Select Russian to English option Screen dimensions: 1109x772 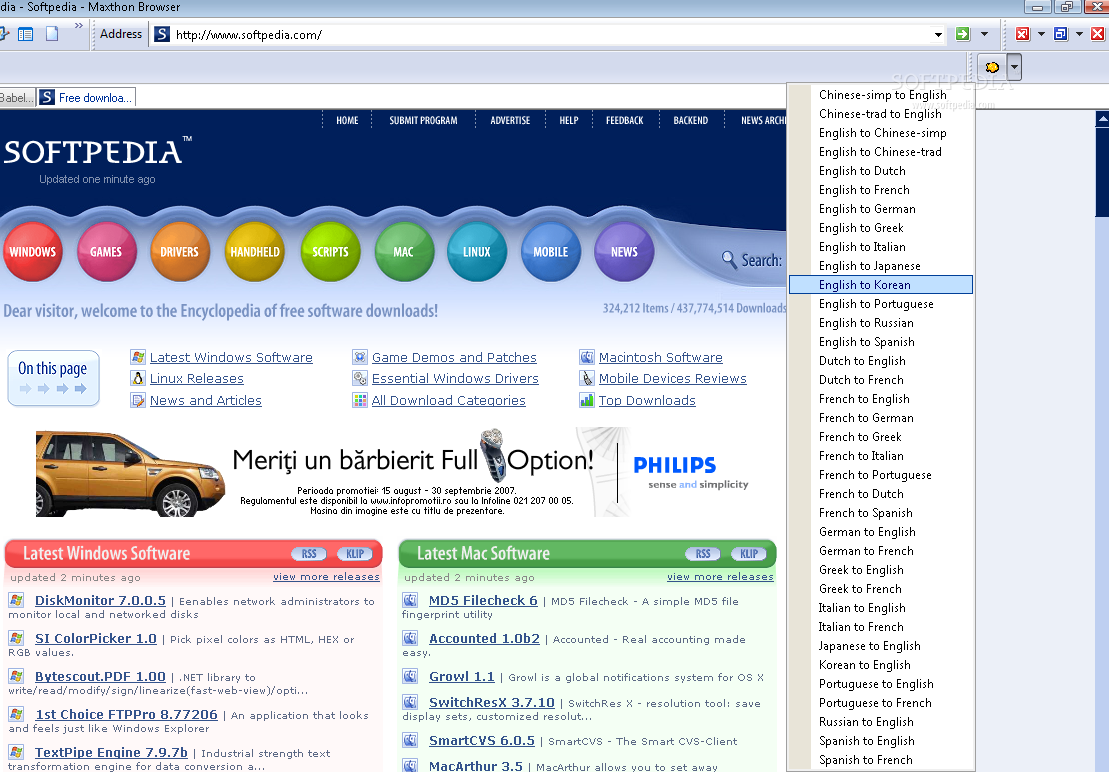[881, 723]
